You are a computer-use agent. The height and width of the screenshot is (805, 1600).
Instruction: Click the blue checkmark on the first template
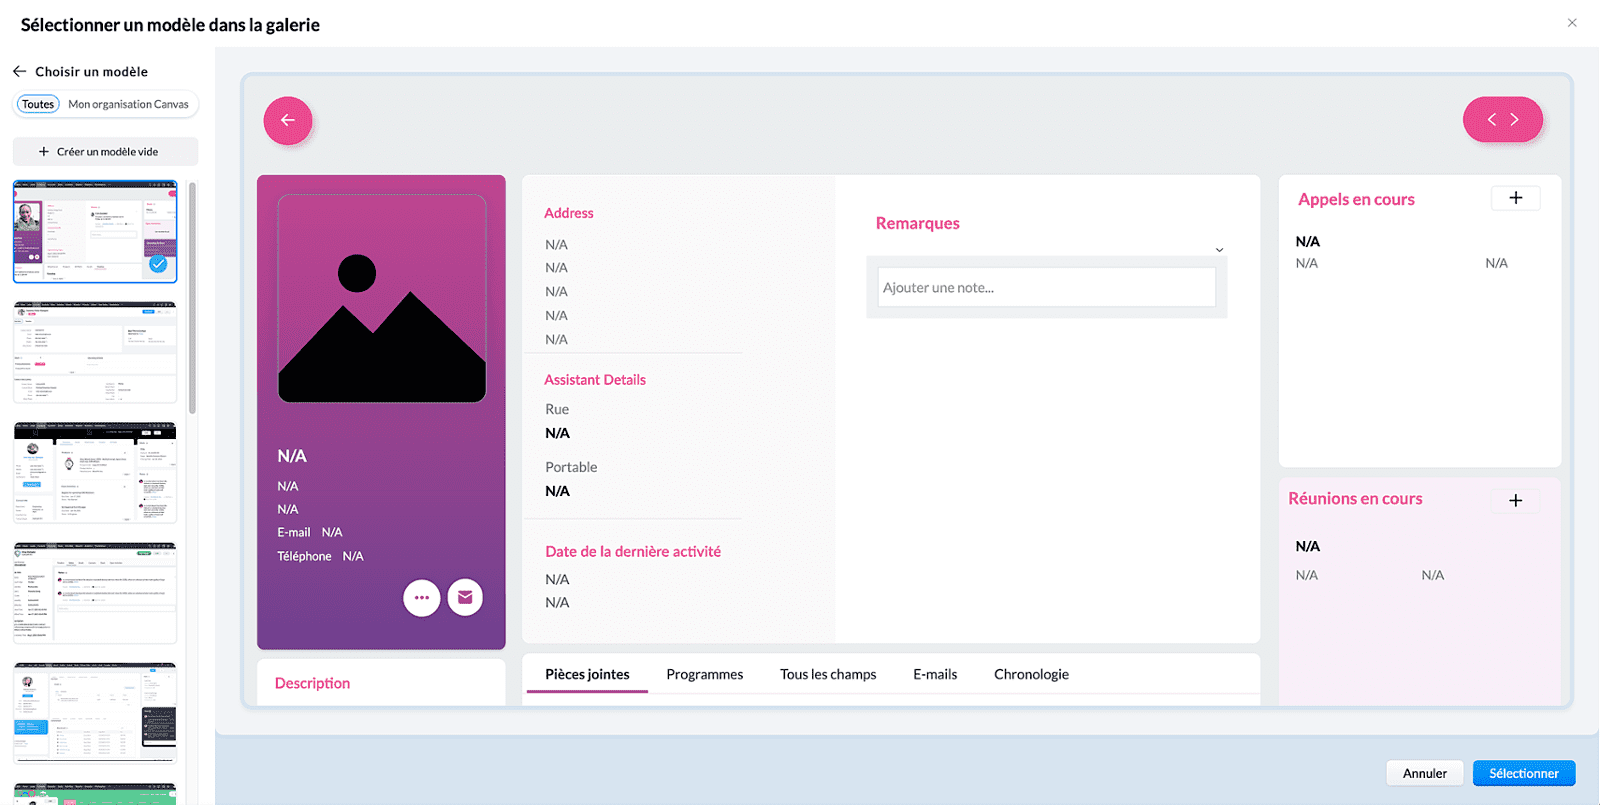point(158,264)
